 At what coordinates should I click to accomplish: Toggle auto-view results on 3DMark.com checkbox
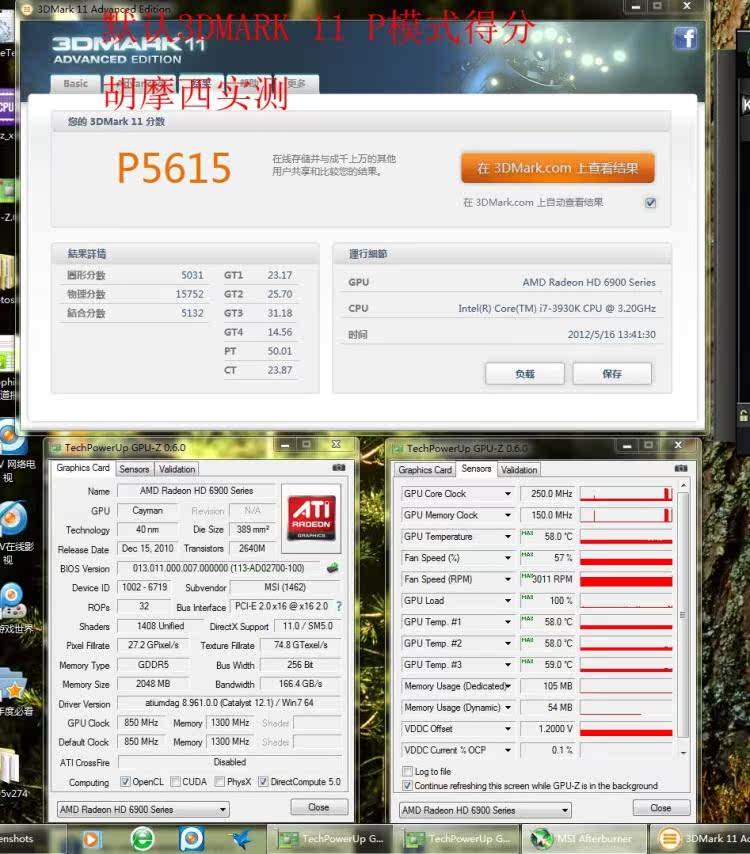650,202
